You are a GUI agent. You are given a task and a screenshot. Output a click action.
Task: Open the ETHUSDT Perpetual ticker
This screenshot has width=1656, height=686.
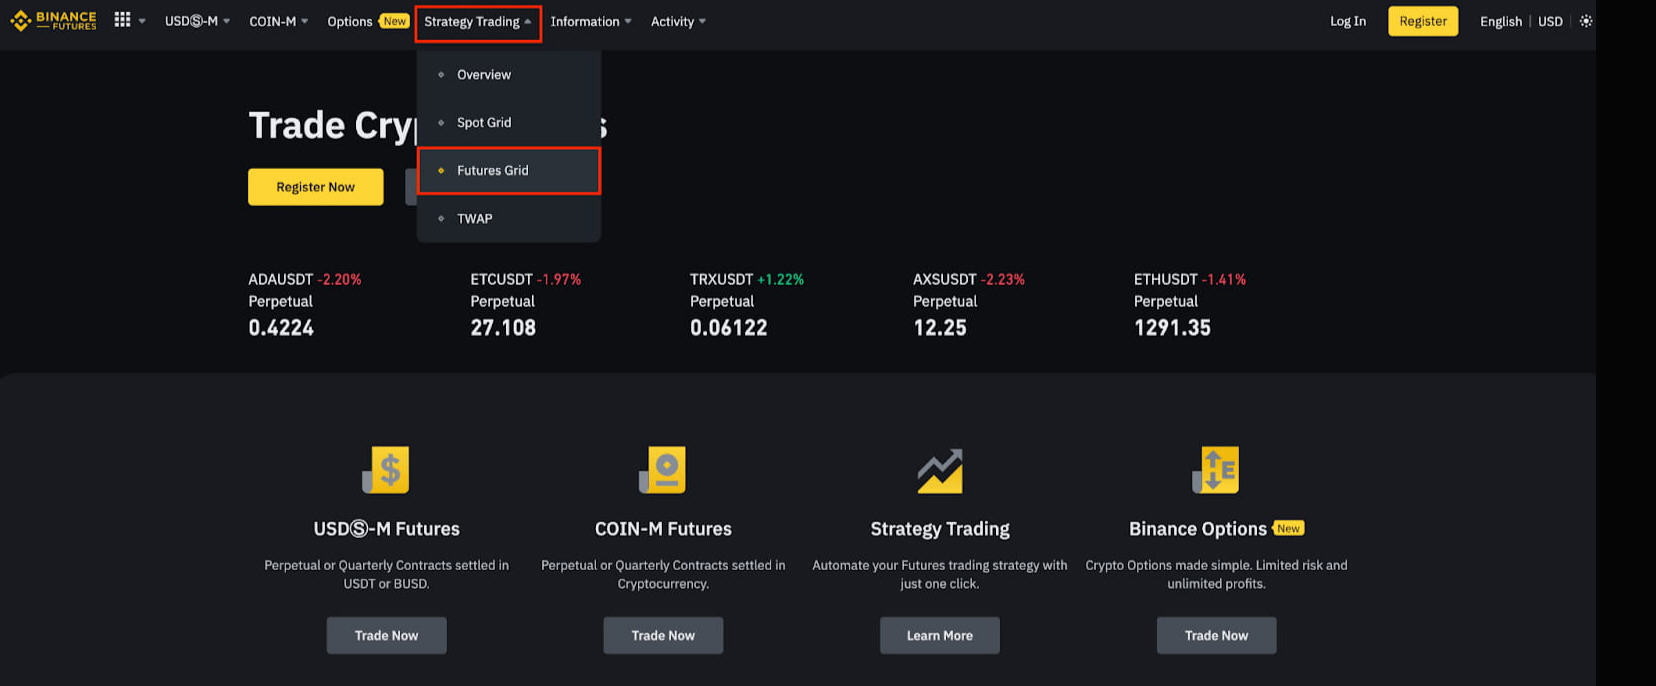coord(1190,304)
